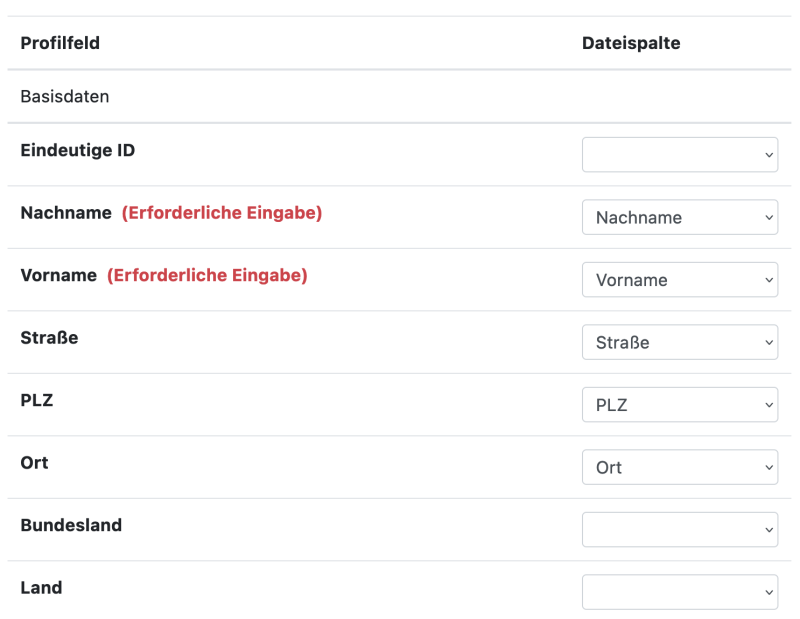
Task: Click the Bundesland field label
Action: point(69,525)
